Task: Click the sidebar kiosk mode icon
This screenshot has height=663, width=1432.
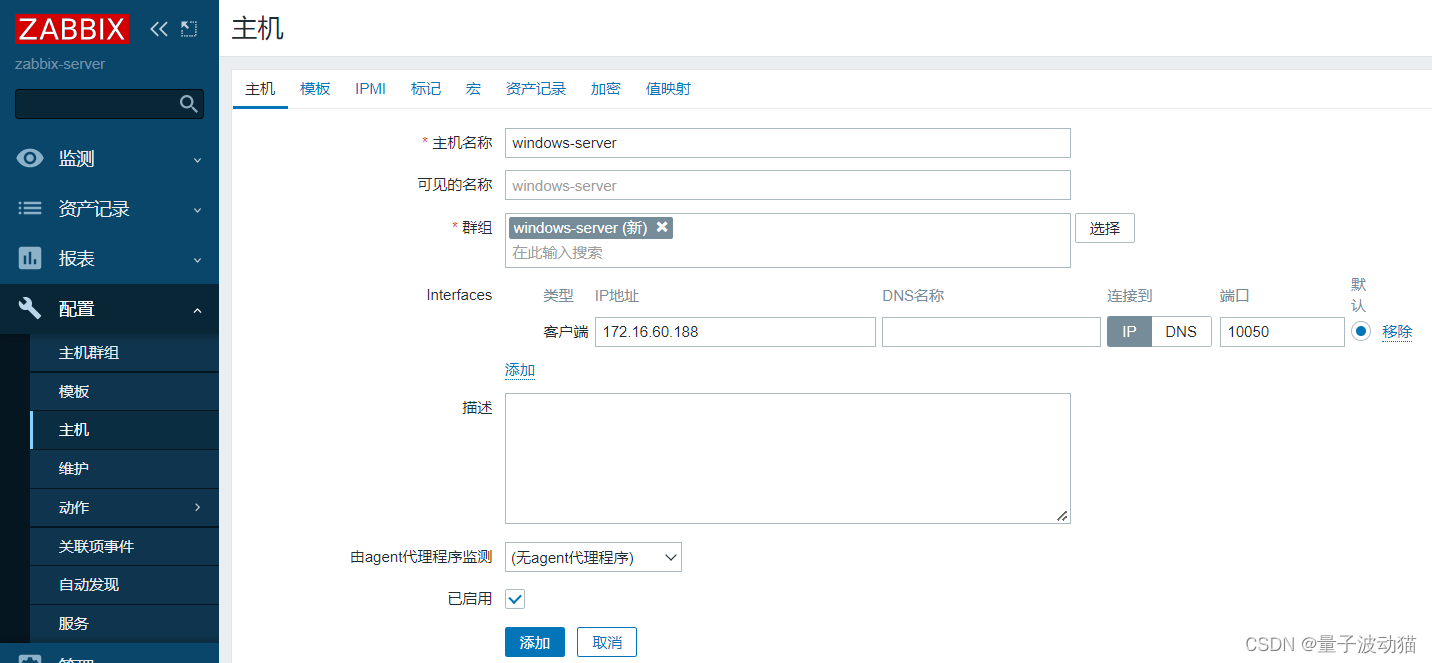Action: pos(189,29)
